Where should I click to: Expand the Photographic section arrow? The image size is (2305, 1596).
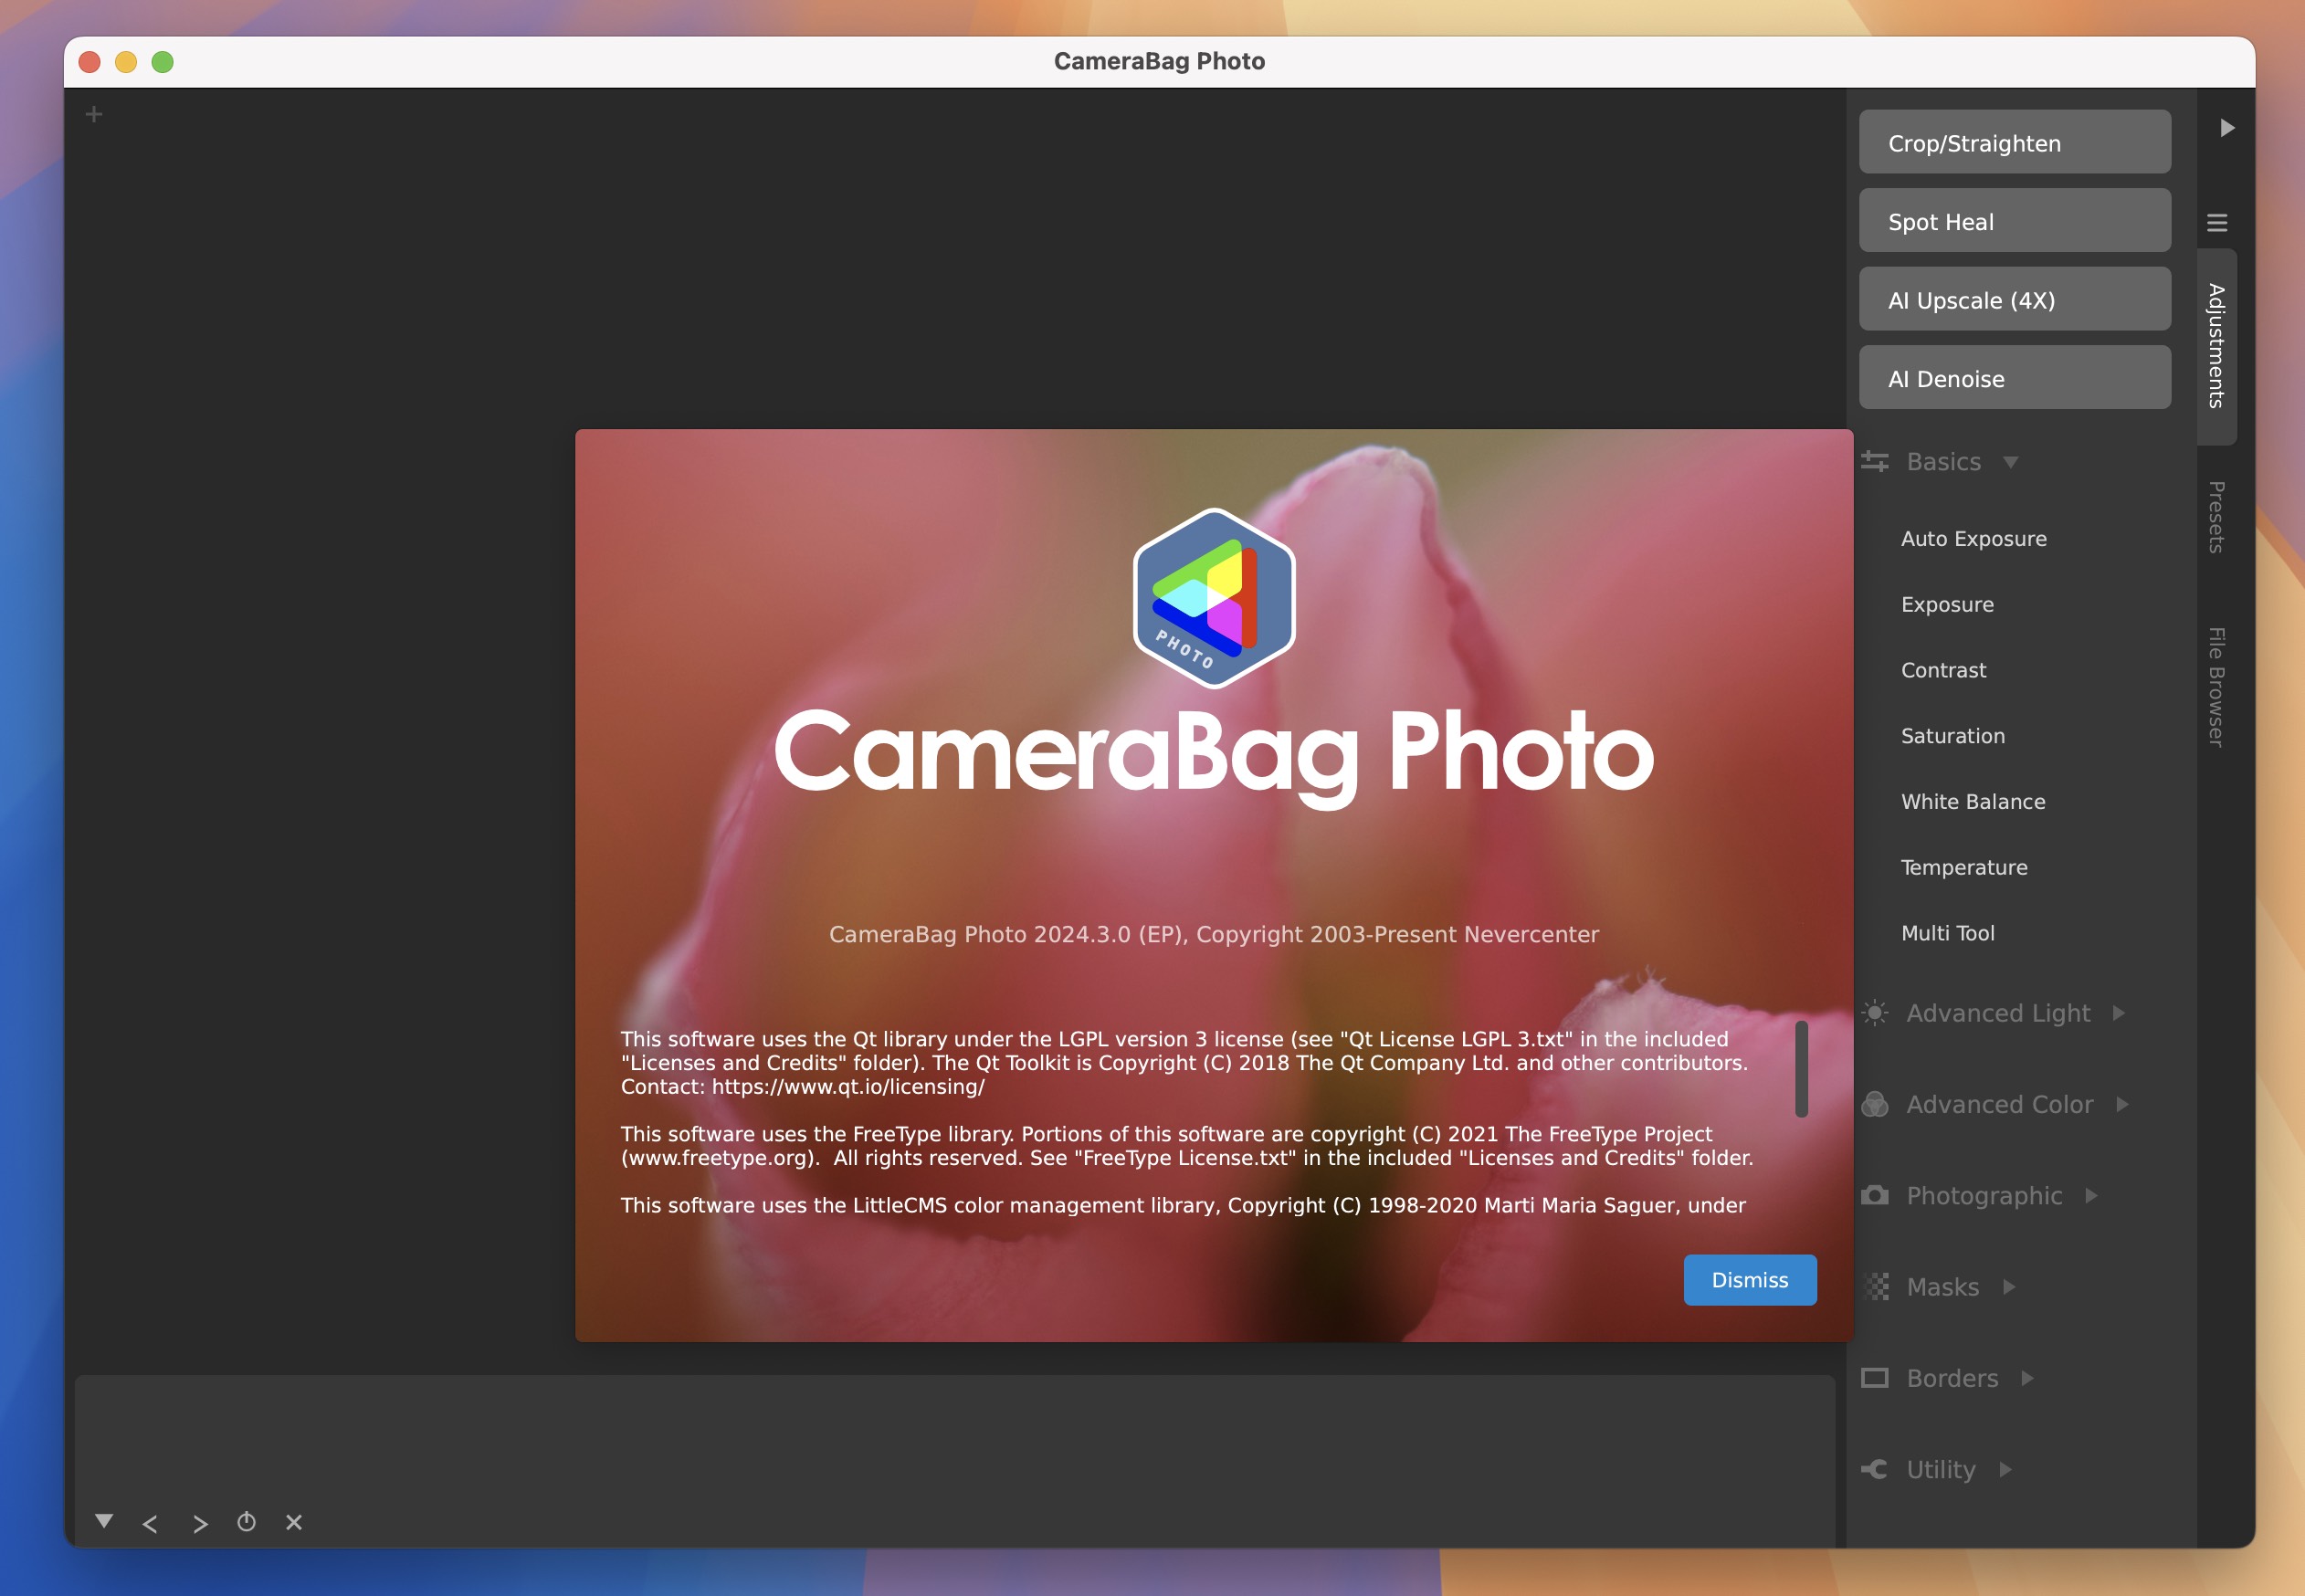2091,1196
